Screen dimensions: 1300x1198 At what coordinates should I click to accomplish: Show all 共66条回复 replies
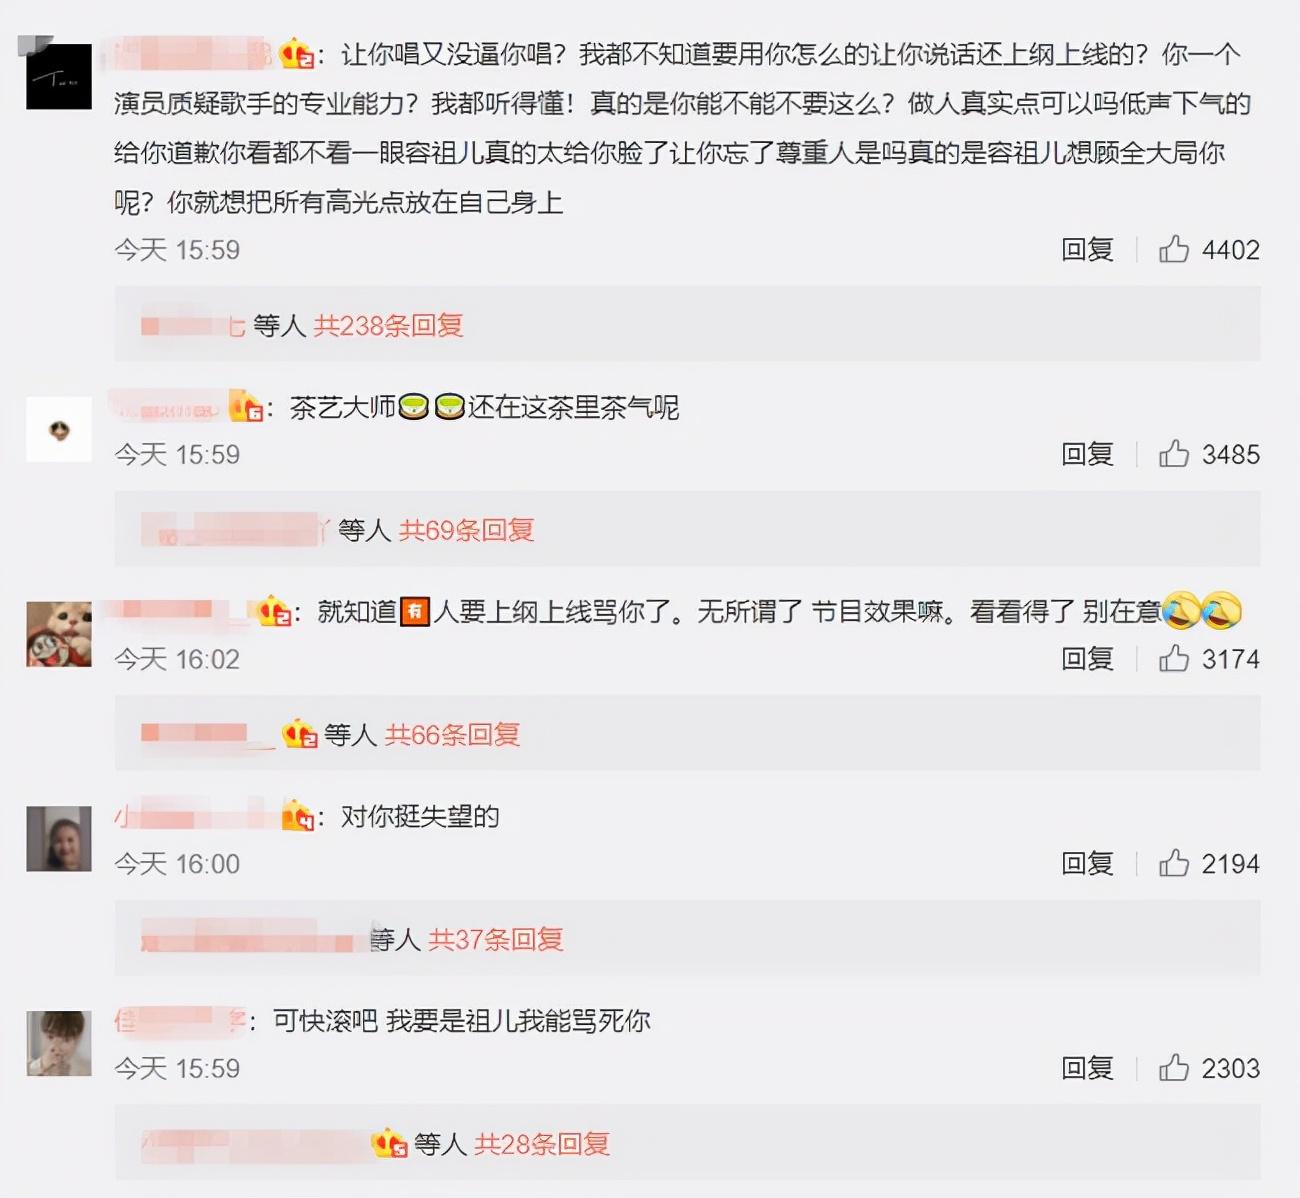click(453, 735)
